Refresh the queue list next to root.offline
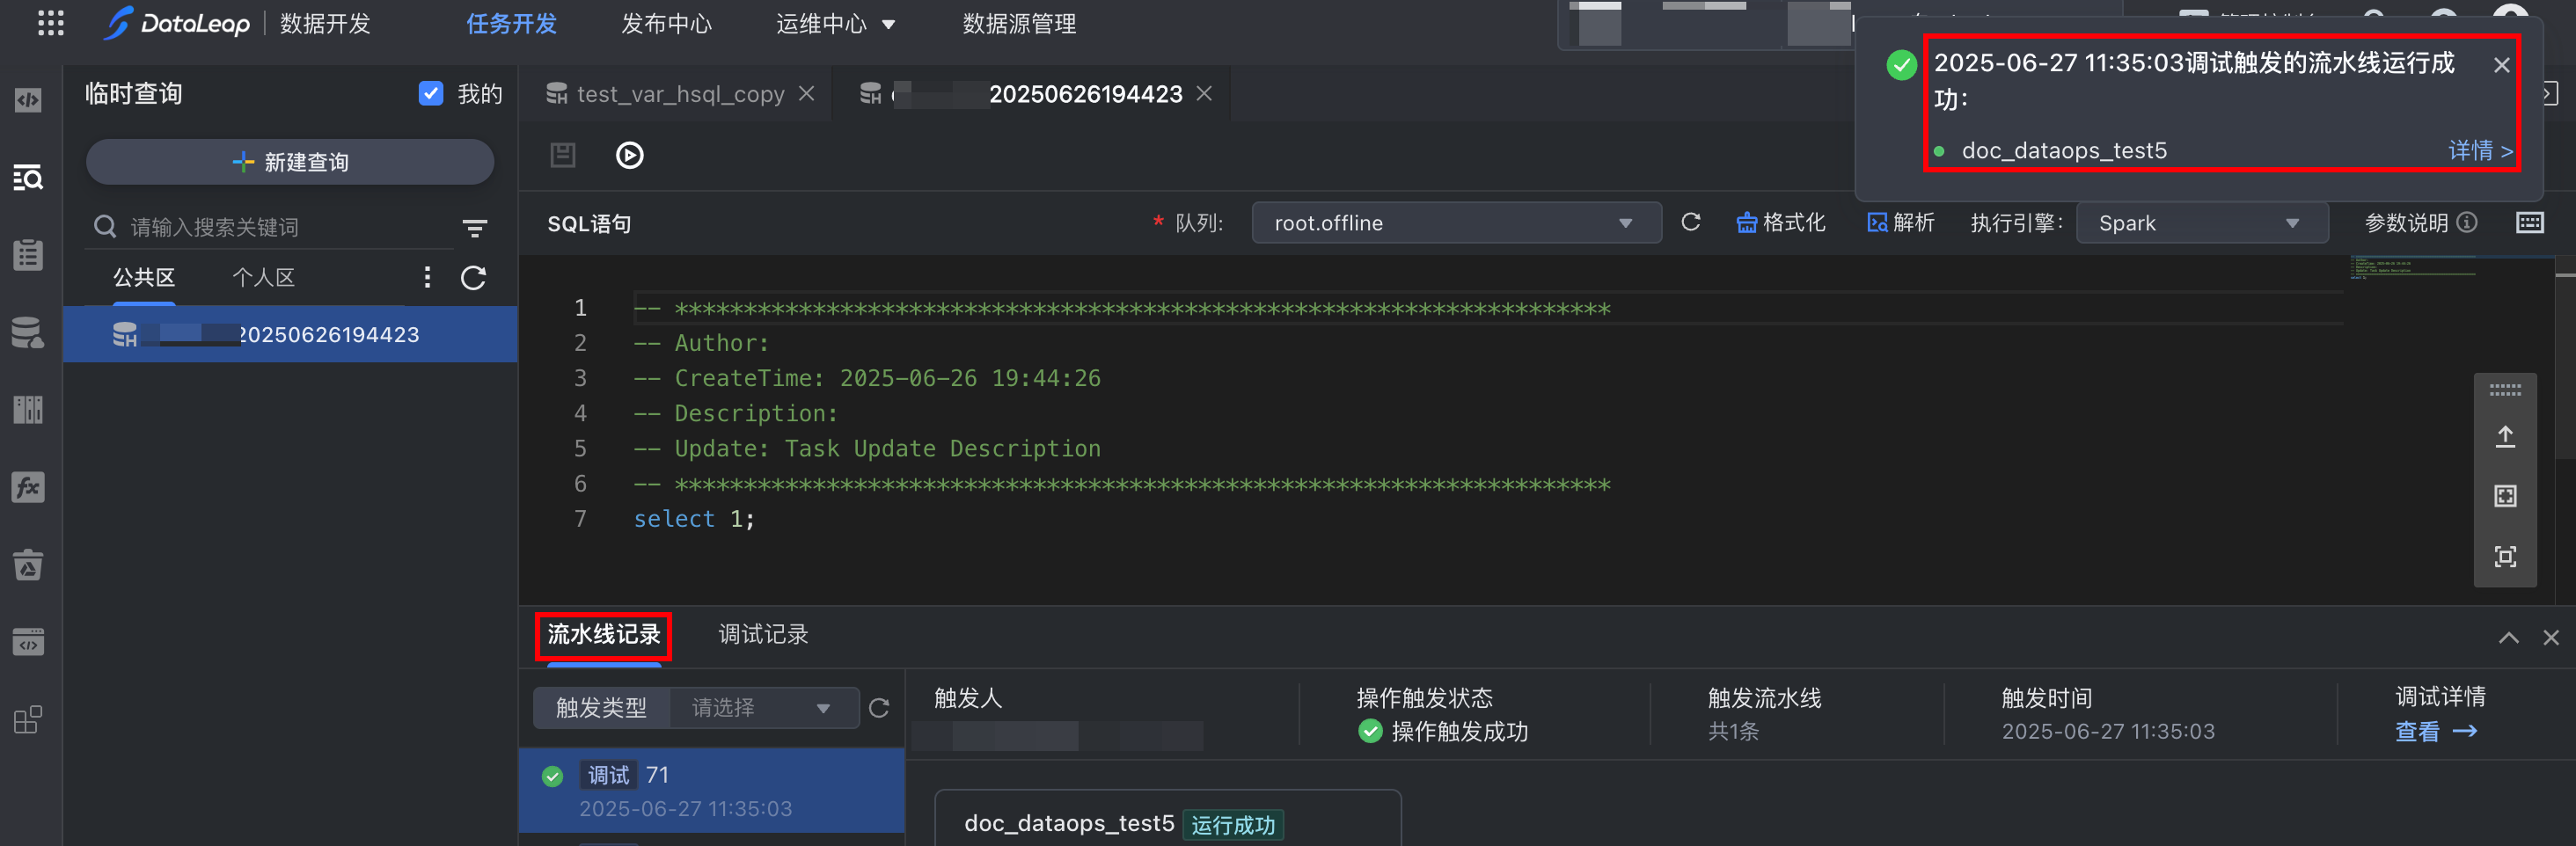This screenshot has height=846, width=2576. [1690, 222]
